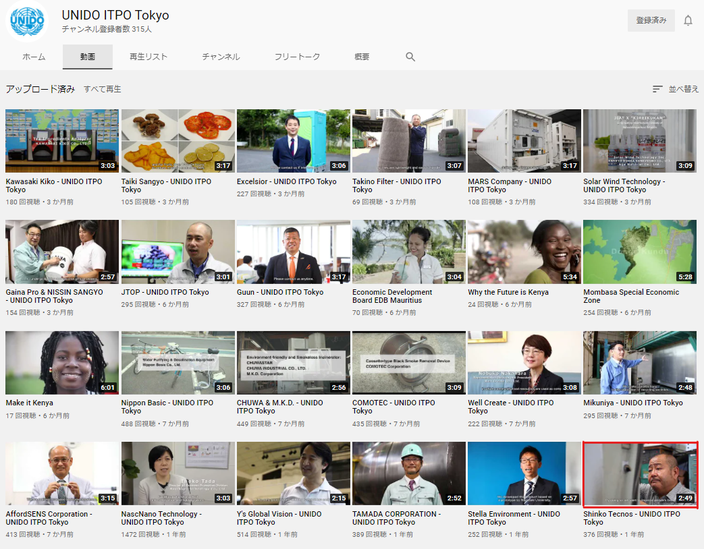Open the アップロード済み uploads heading
Screen dimensions: 704x549
(40, 89)
